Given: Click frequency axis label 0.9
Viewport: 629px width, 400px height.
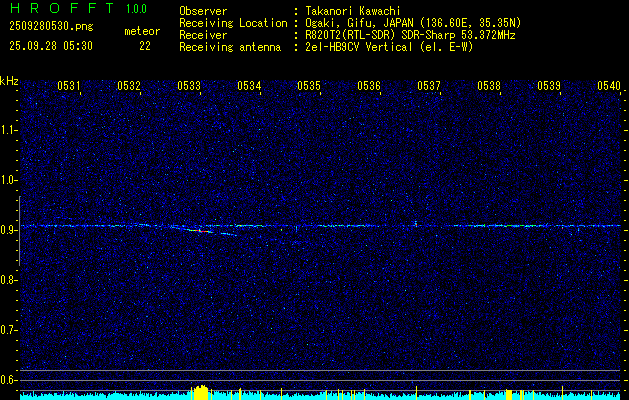Looking at the screenshot, I should [x=8, y=230].
